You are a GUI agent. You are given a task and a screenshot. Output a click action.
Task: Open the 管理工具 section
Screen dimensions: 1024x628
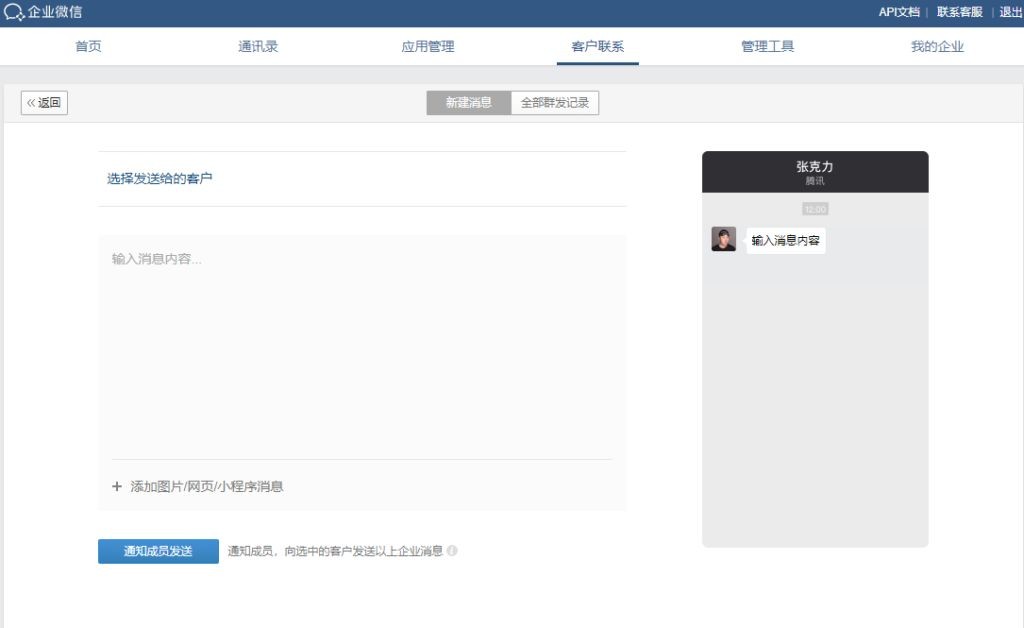click(x=767, y=46)
